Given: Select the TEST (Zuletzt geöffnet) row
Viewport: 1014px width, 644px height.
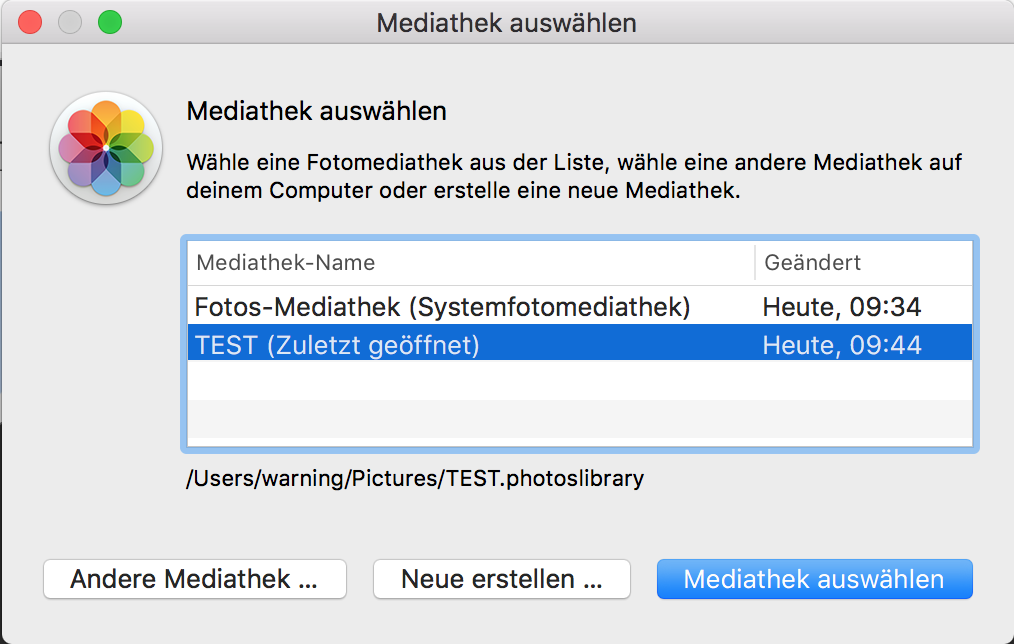Looking at the screenshot, I should point(338,345).
